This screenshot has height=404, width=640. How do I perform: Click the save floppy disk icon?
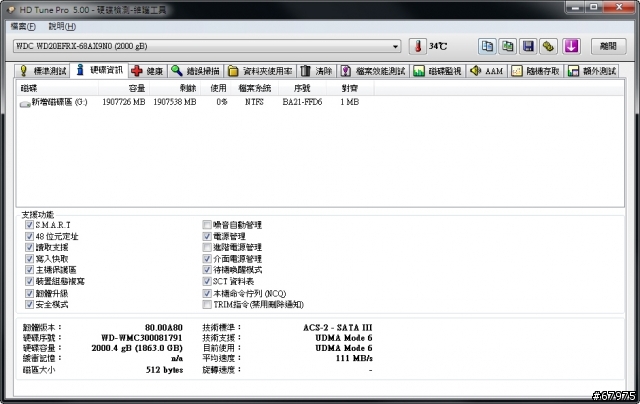(x=528, y=46)
